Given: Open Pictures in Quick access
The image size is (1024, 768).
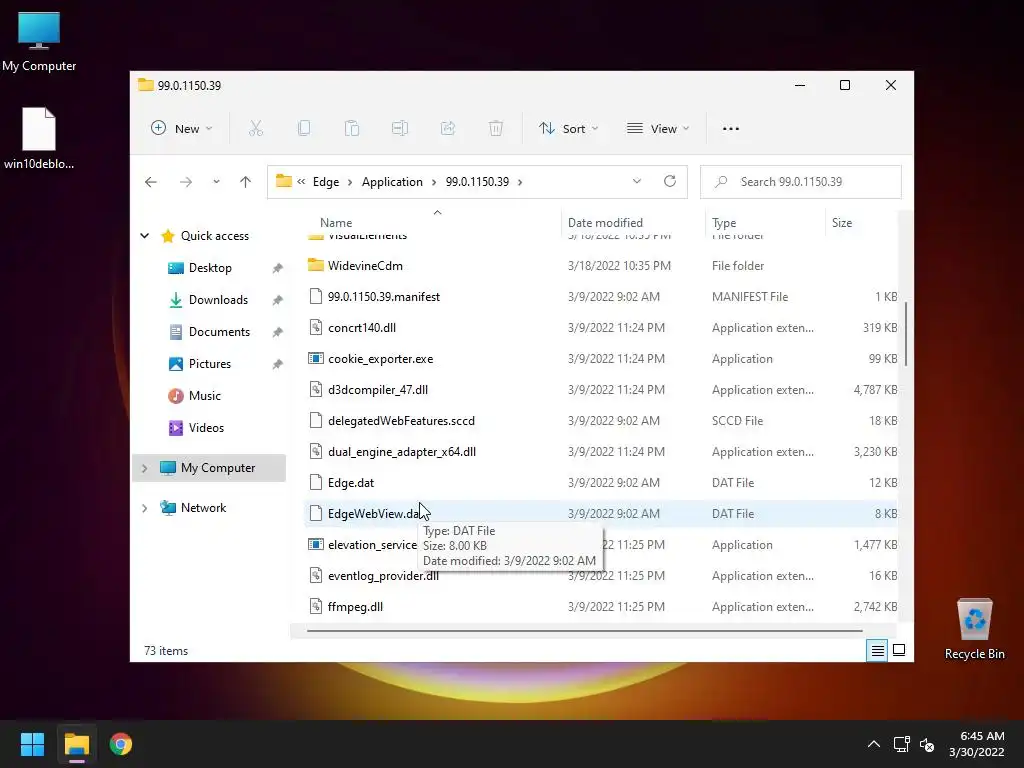Looking at the screenshot, I should click(x=210, y=364).
